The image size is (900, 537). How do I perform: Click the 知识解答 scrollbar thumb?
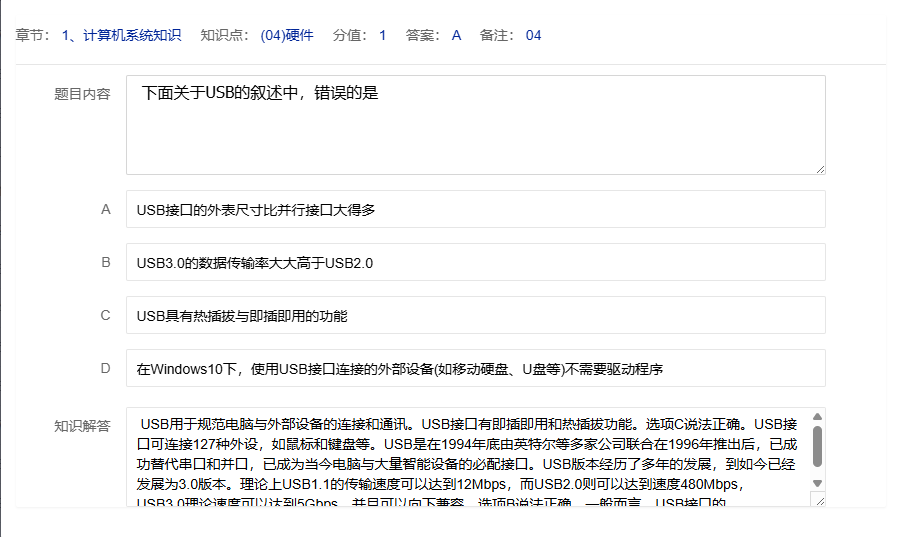point(817,446)
